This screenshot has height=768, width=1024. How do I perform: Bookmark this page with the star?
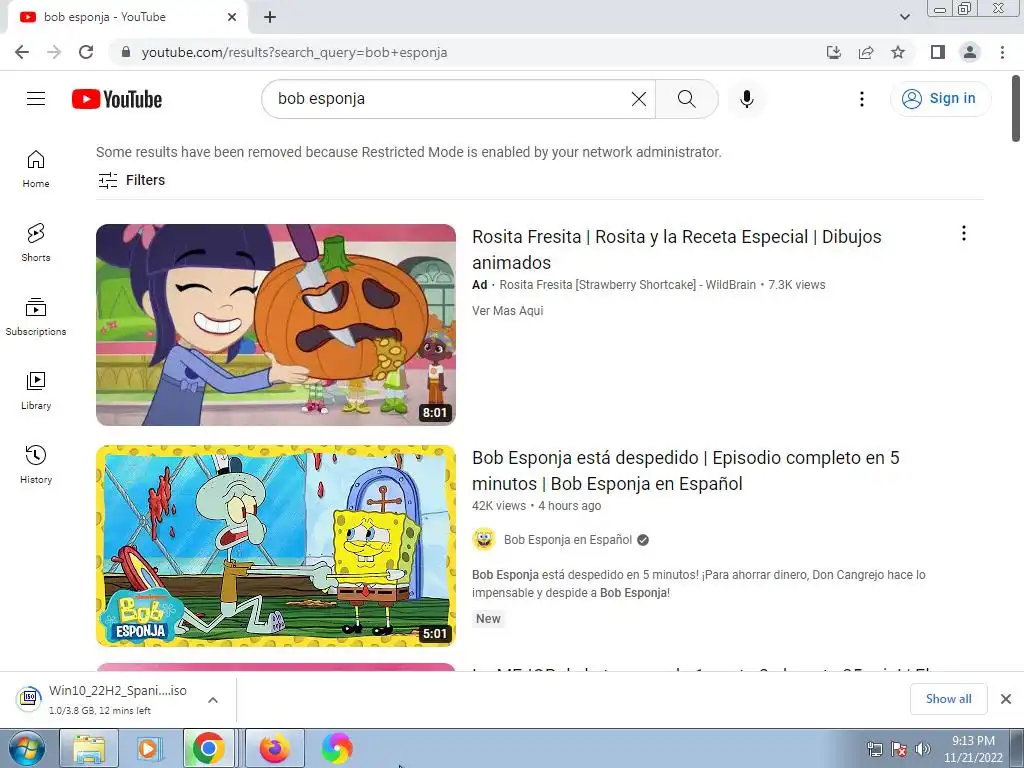(x=898, y=52)
